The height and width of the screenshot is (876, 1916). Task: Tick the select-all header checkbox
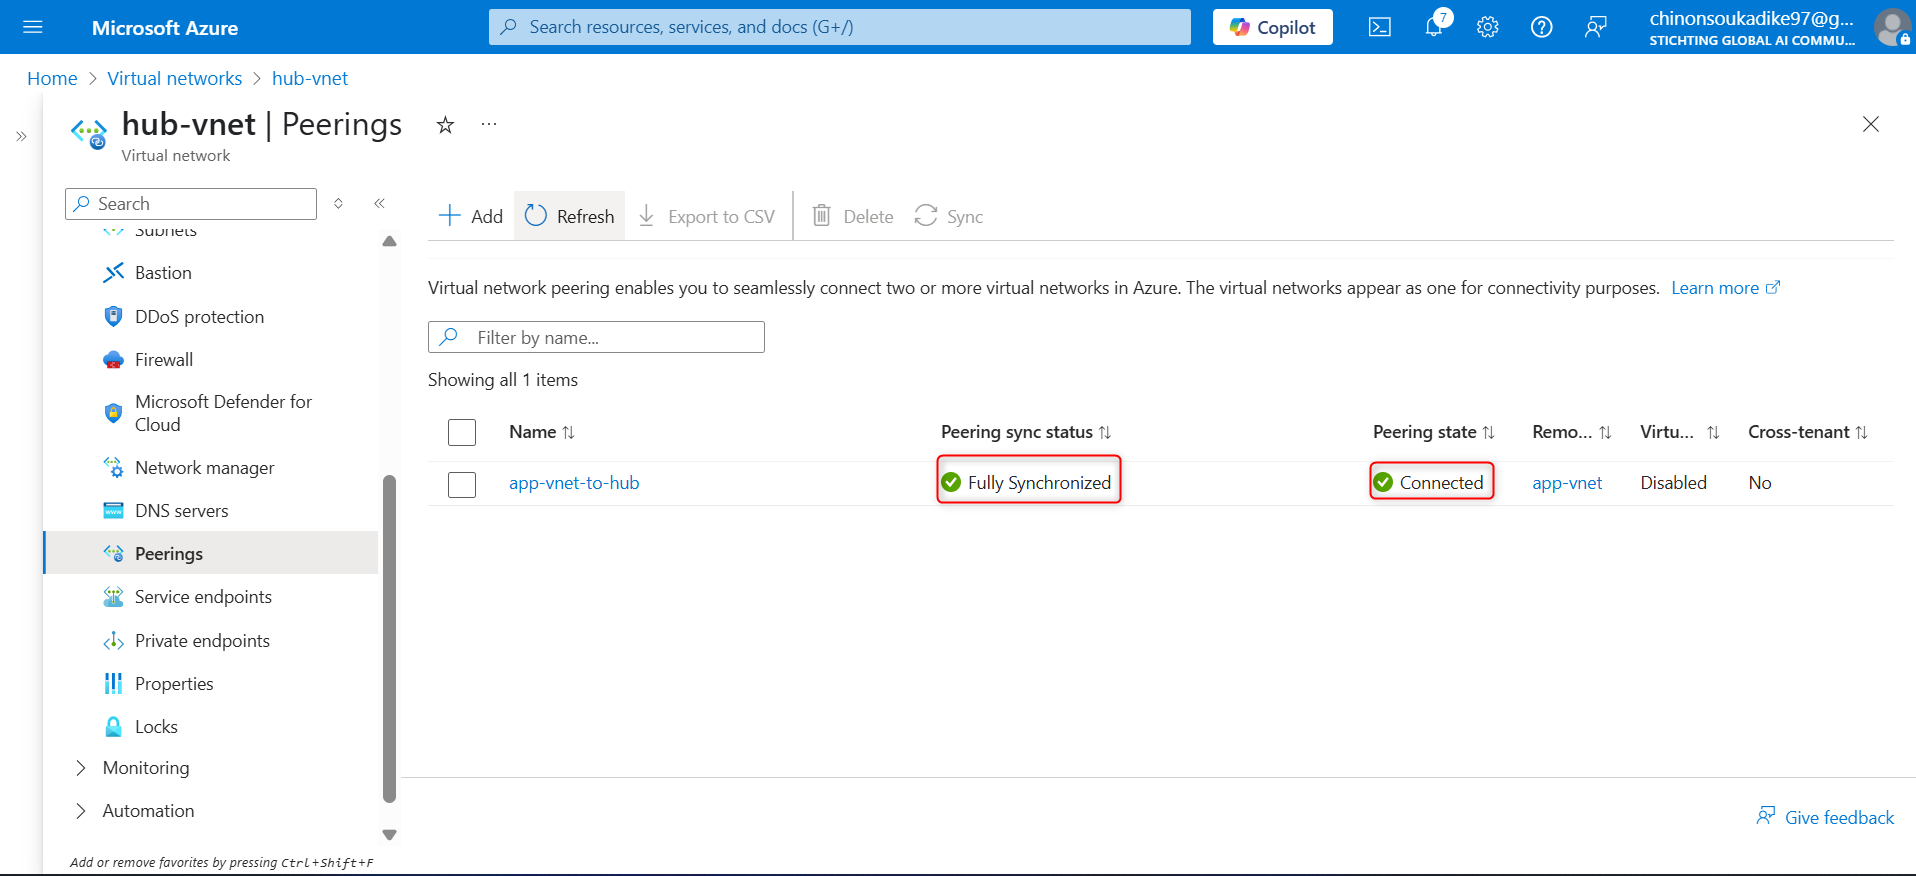click(x=462, y=432)
